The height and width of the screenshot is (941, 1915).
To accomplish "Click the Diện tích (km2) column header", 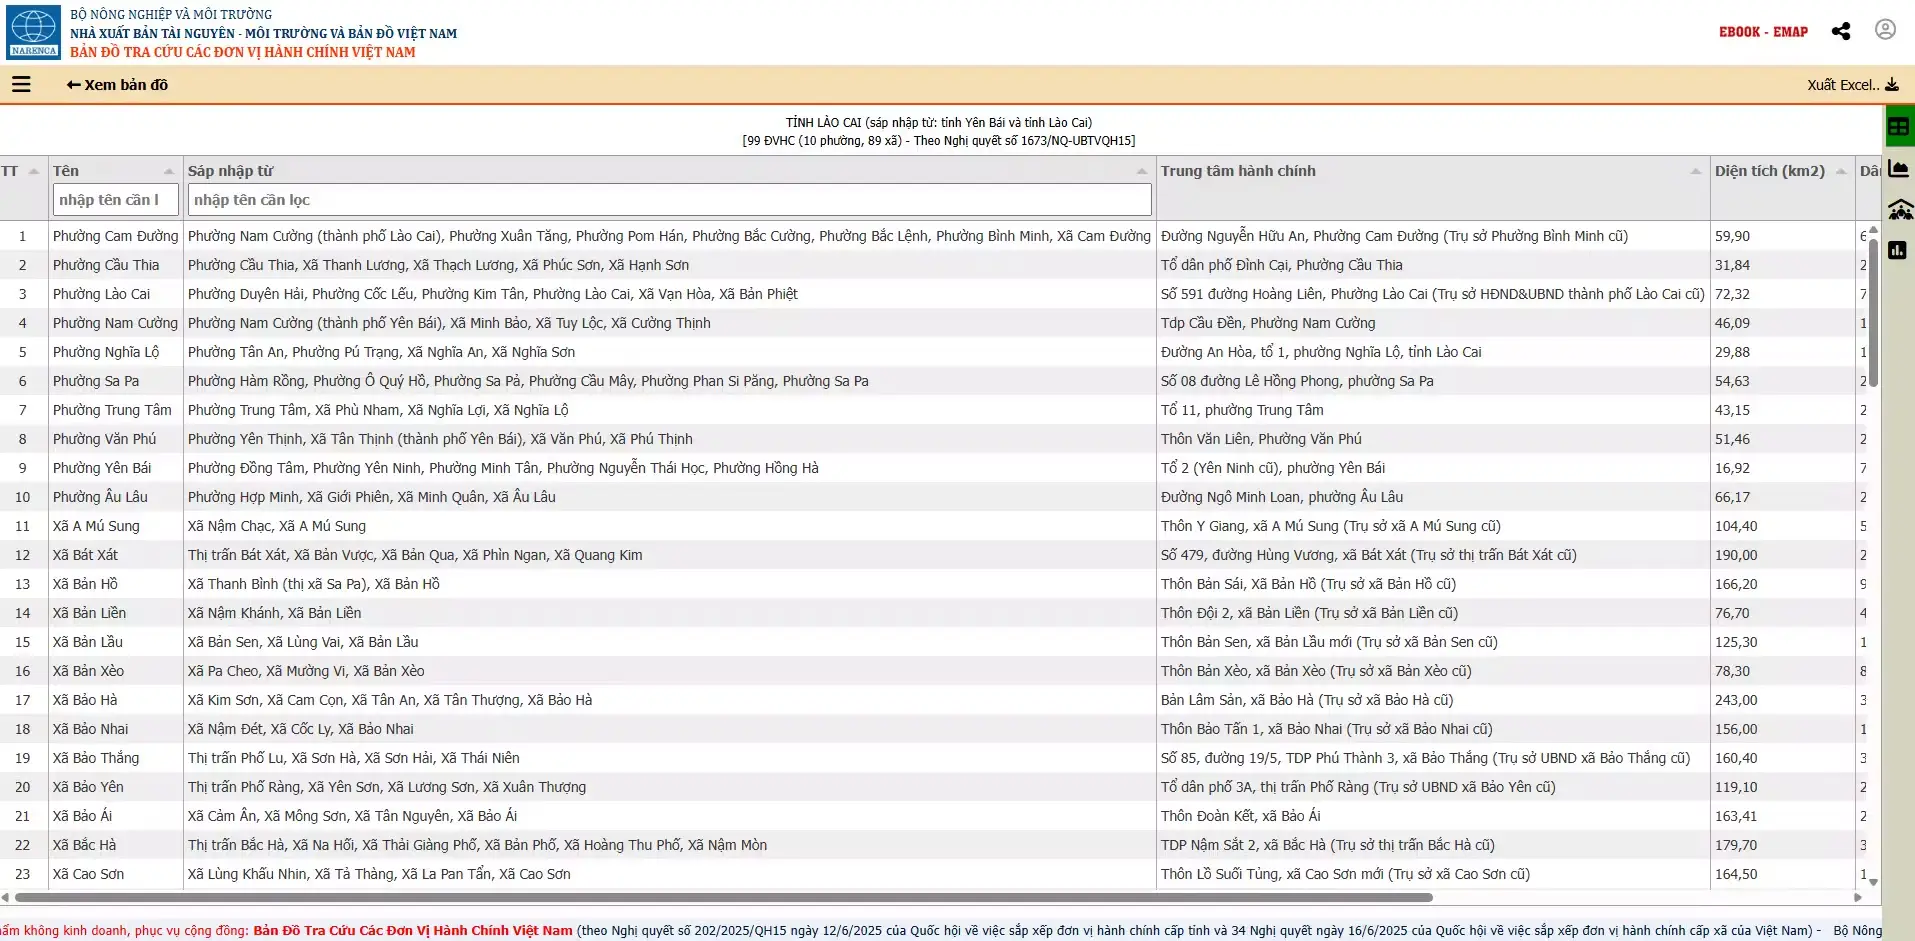I will 1770,171.
